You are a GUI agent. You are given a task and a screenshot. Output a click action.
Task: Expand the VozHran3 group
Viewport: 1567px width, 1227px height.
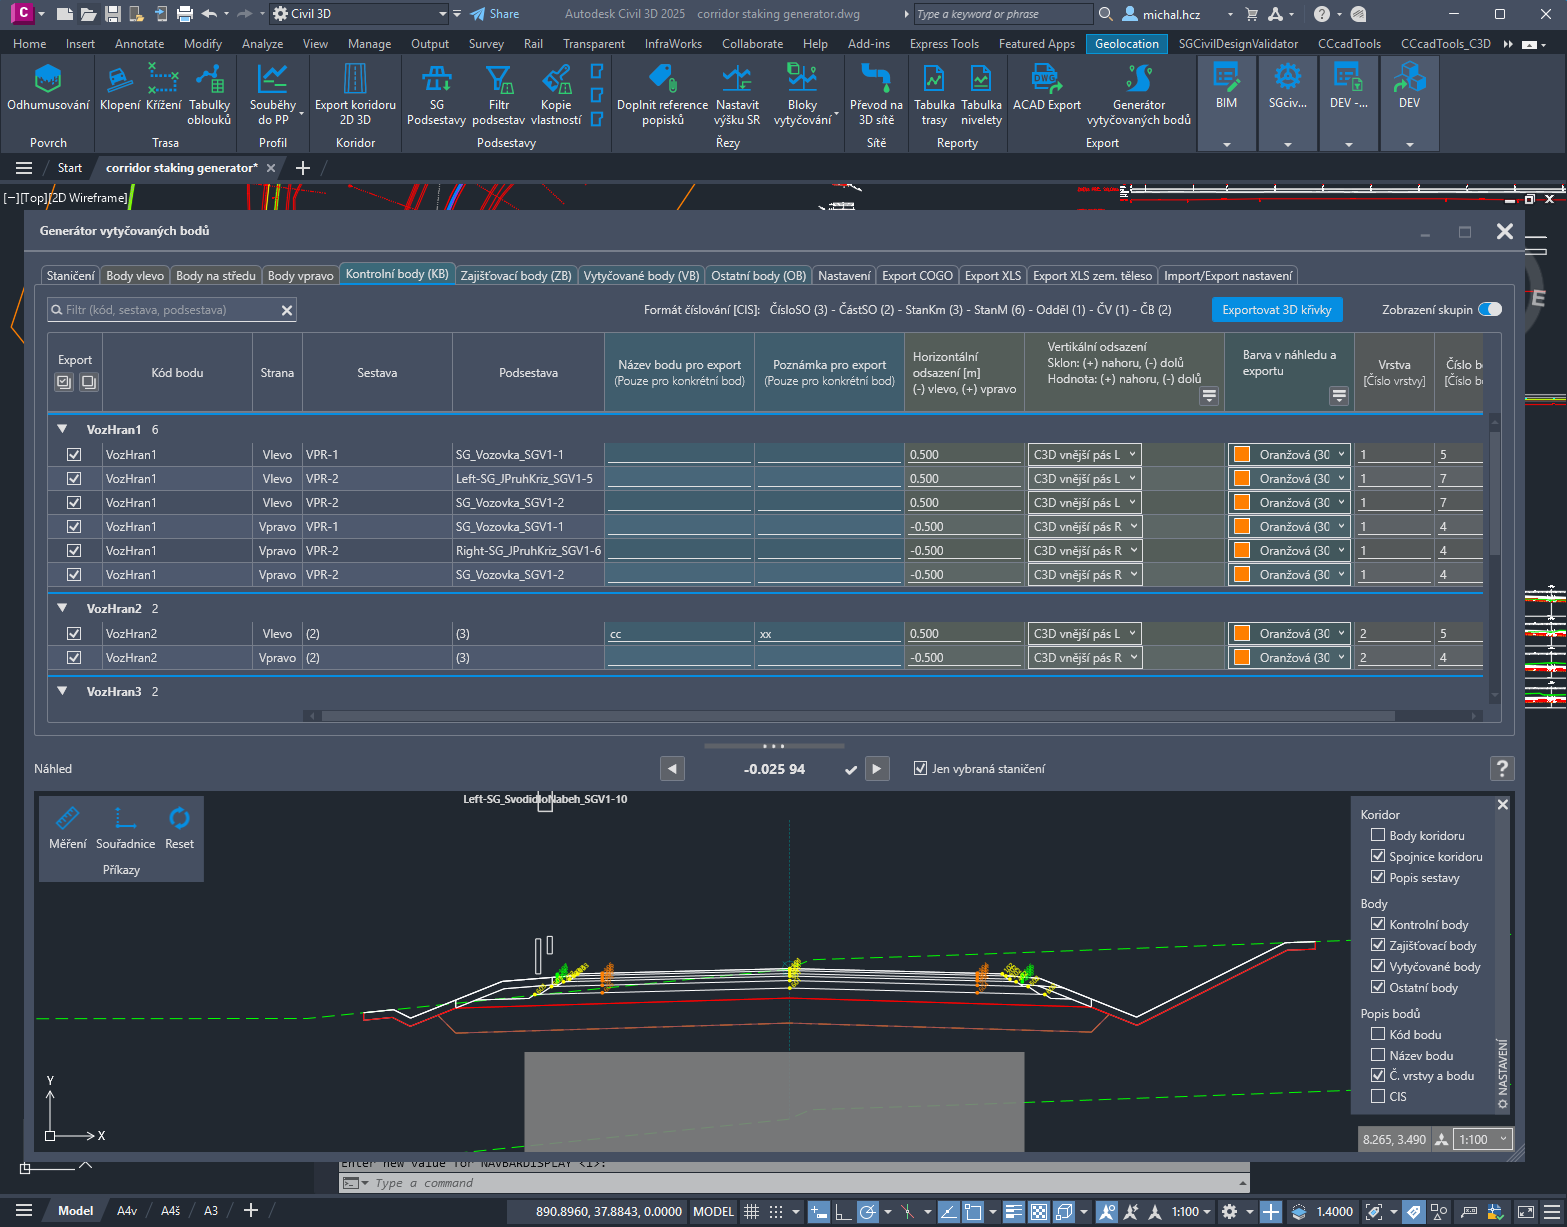pos(62,691)
